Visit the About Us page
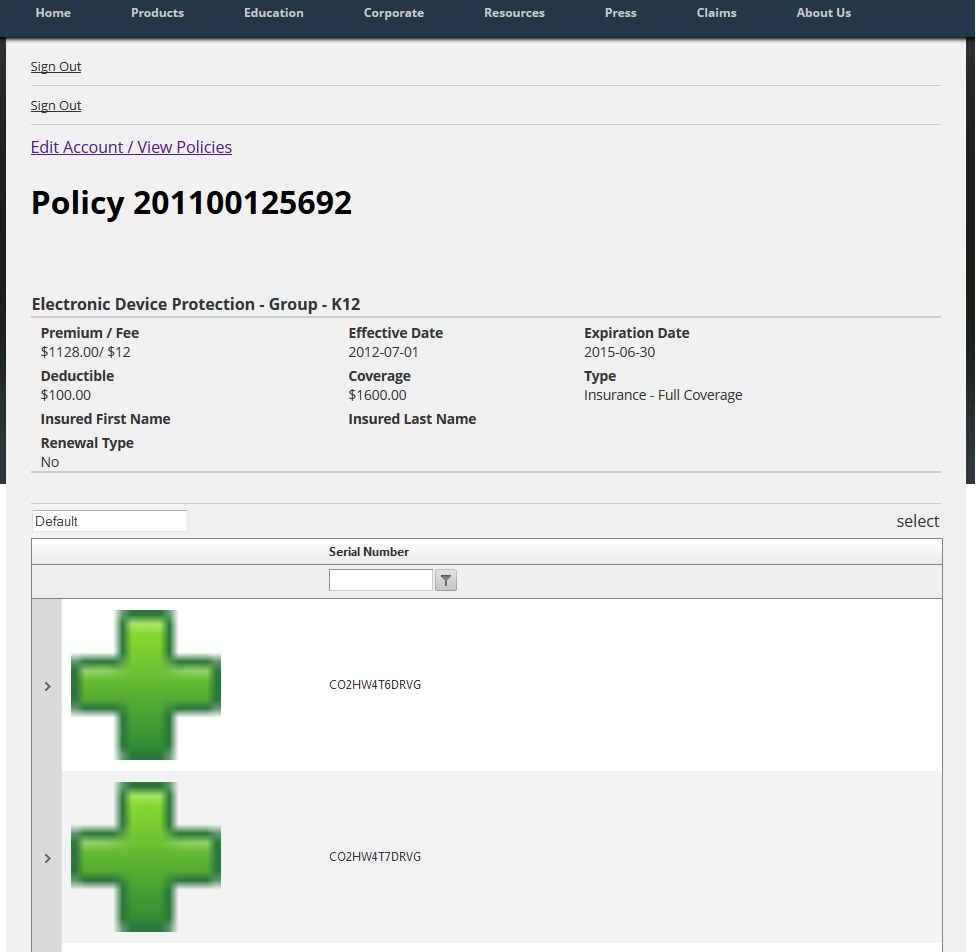 [x=824, y=13]
